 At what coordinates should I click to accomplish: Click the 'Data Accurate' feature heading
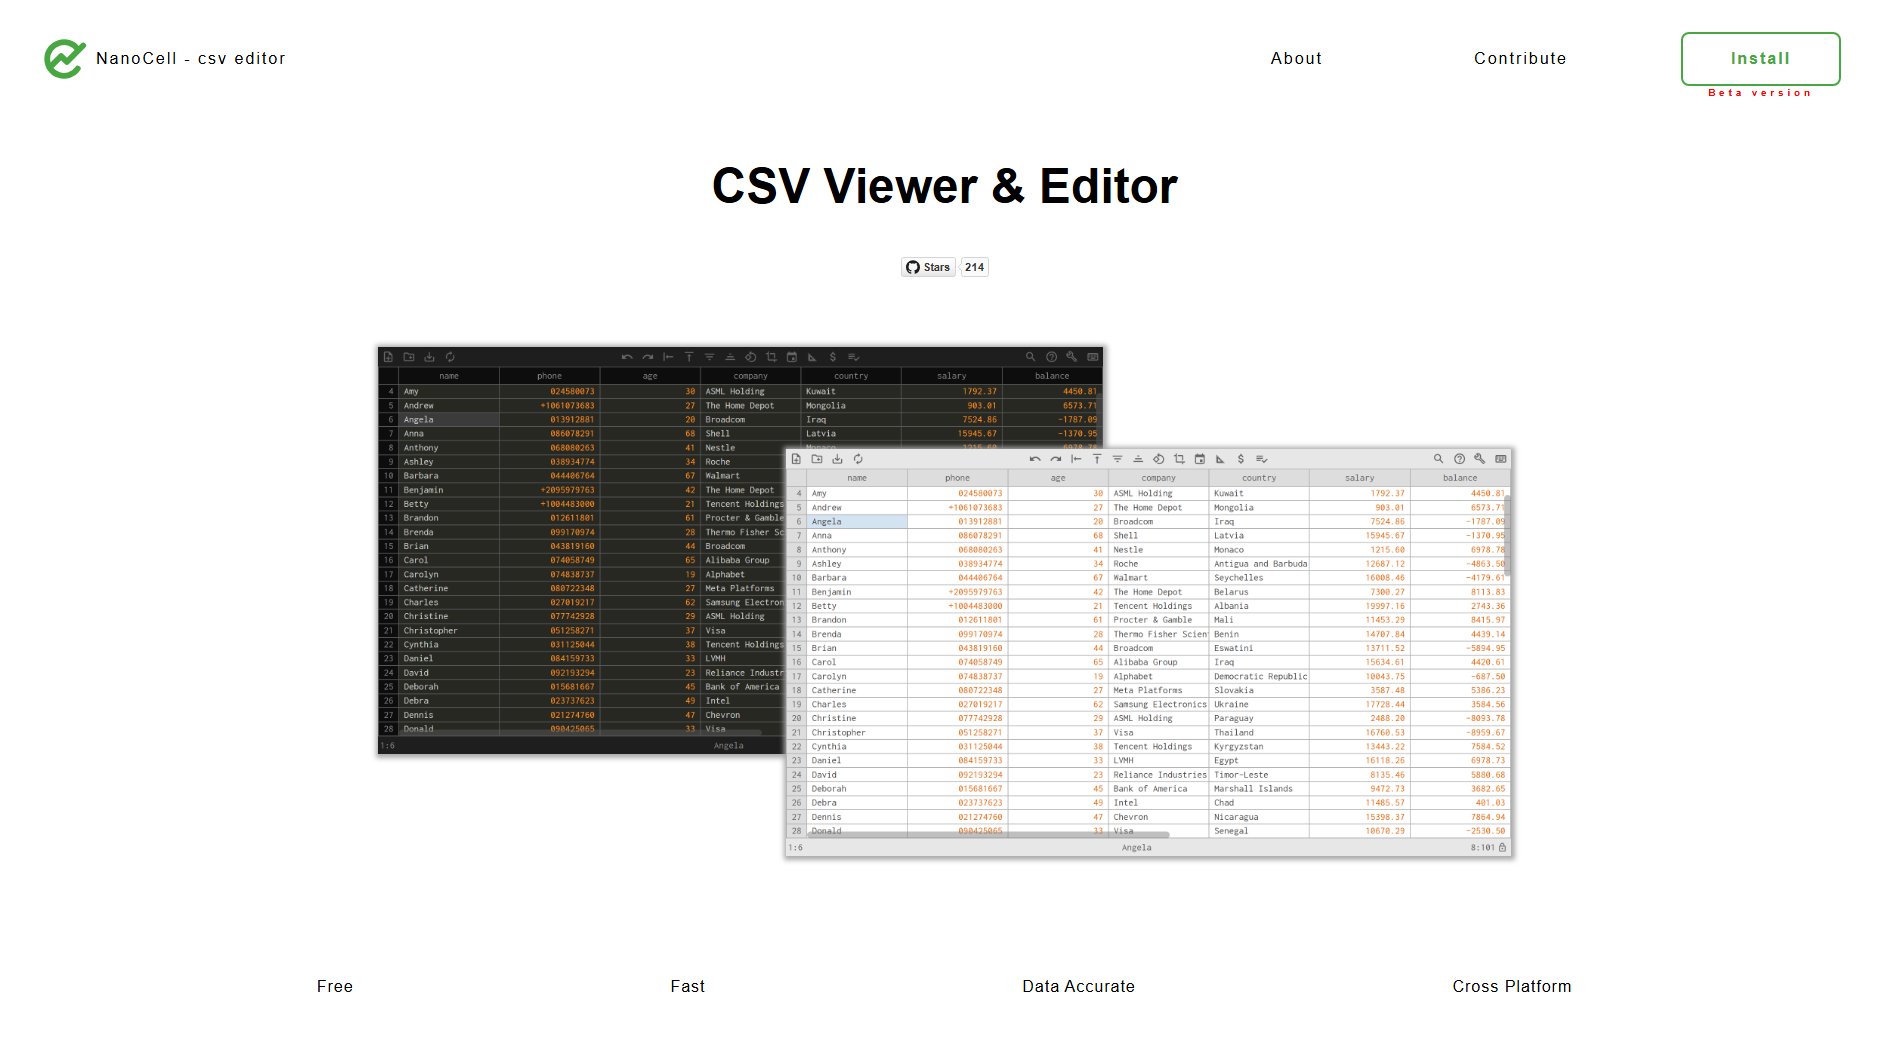coord(1079,986)
